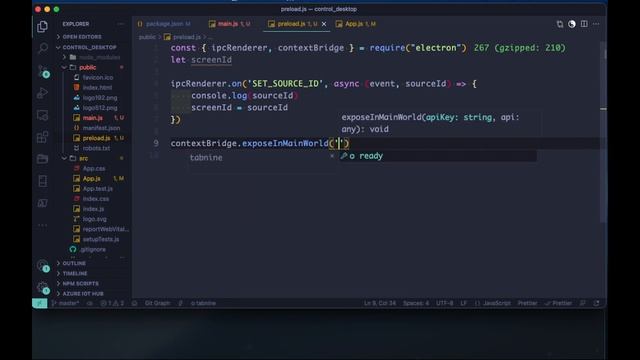Click the circular contrast icon in editor toolbar

tap(572, 24)
